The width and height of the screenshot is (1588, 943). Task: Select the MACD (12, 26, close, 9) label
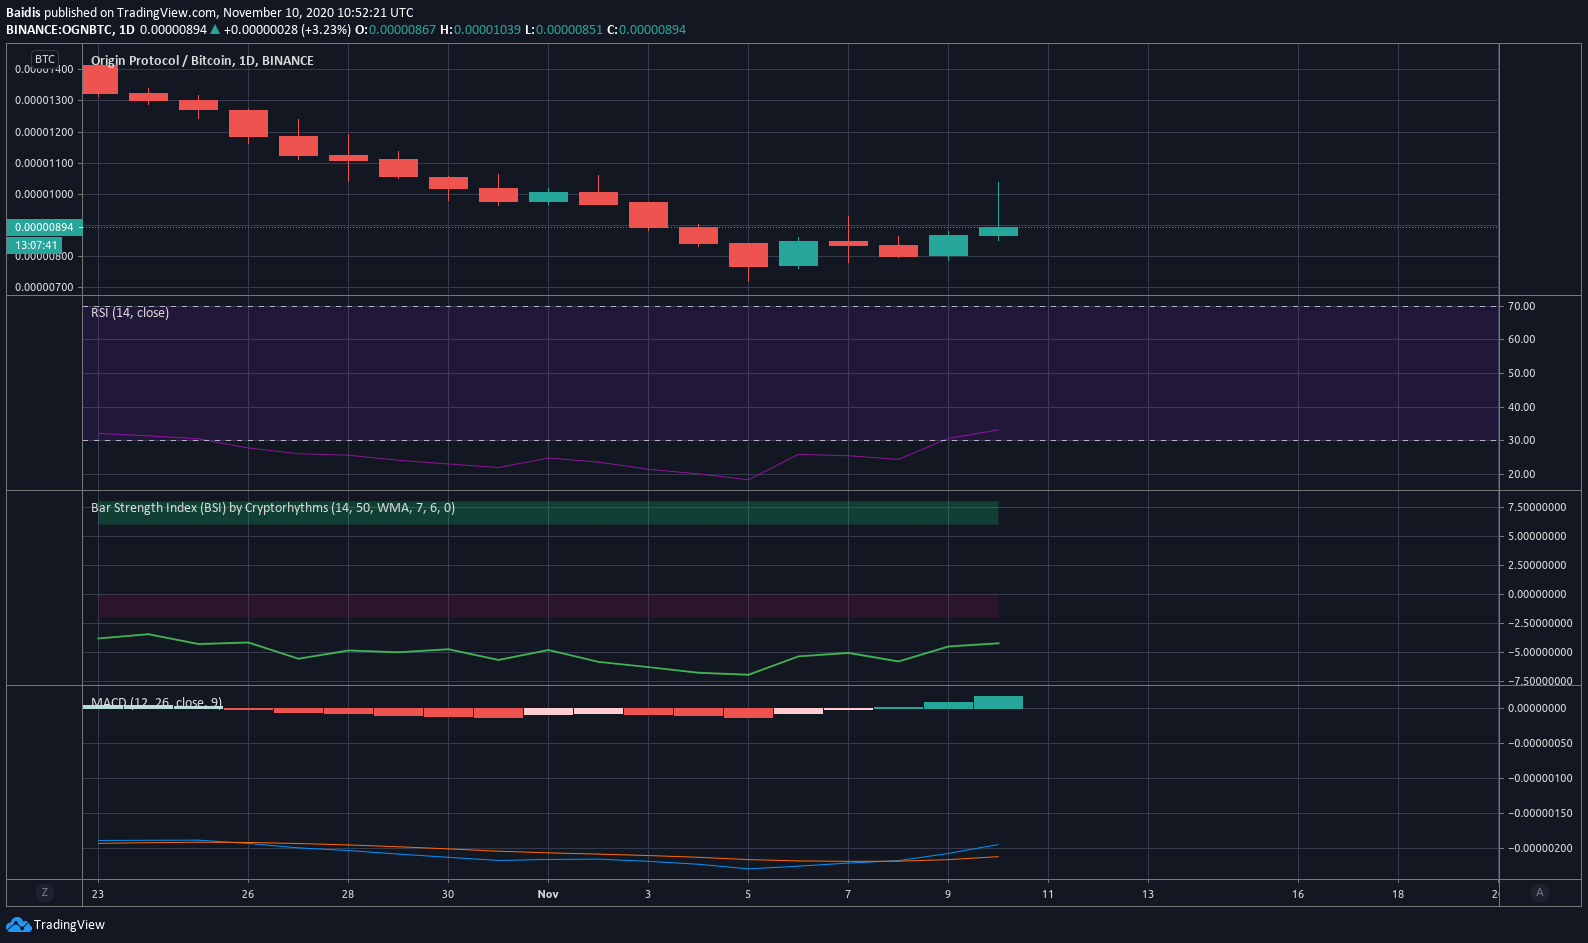click(x=157, y=703)
